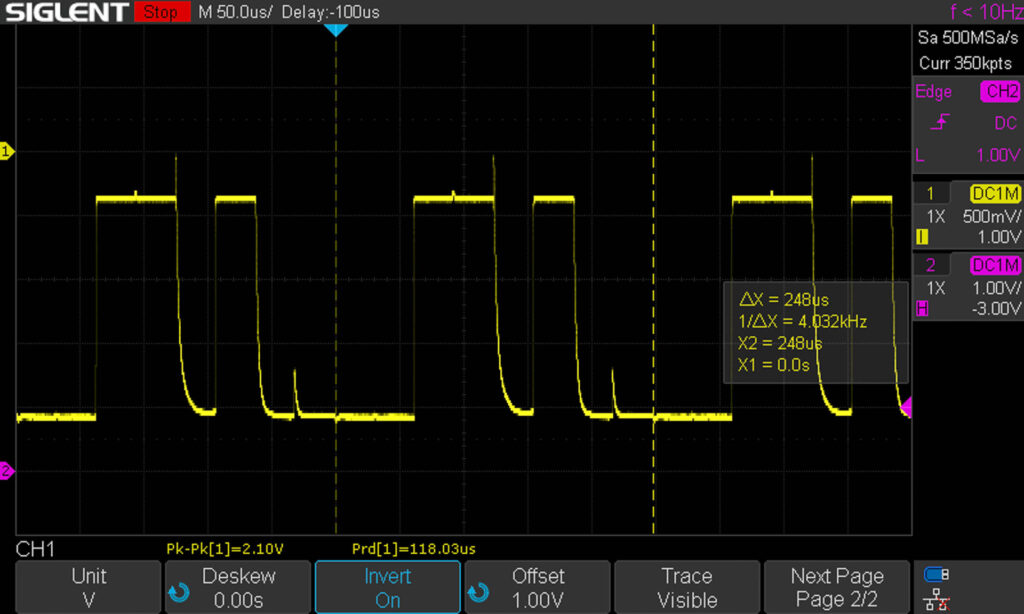Click the red Stop status indicator
The width and height of the screenshot is (1024, 614).
[x=161, y=12]
